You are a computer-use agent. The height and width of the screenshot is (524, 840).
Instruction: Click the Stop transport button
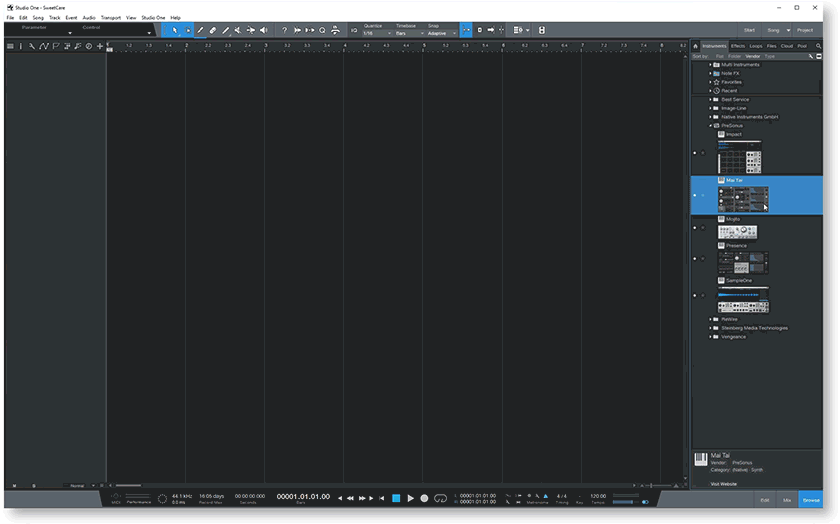396,498
